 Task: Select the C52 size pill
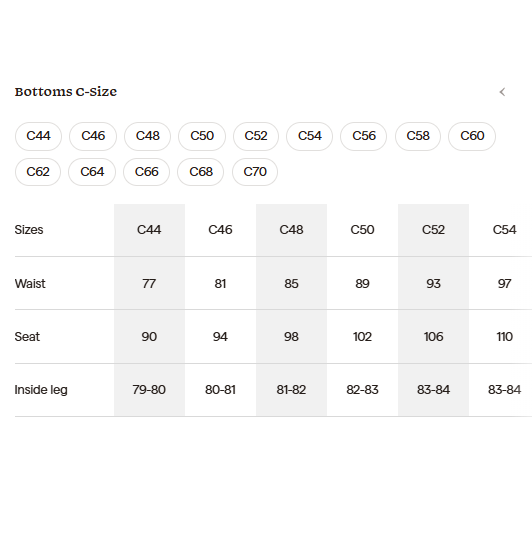pos(256,136)
